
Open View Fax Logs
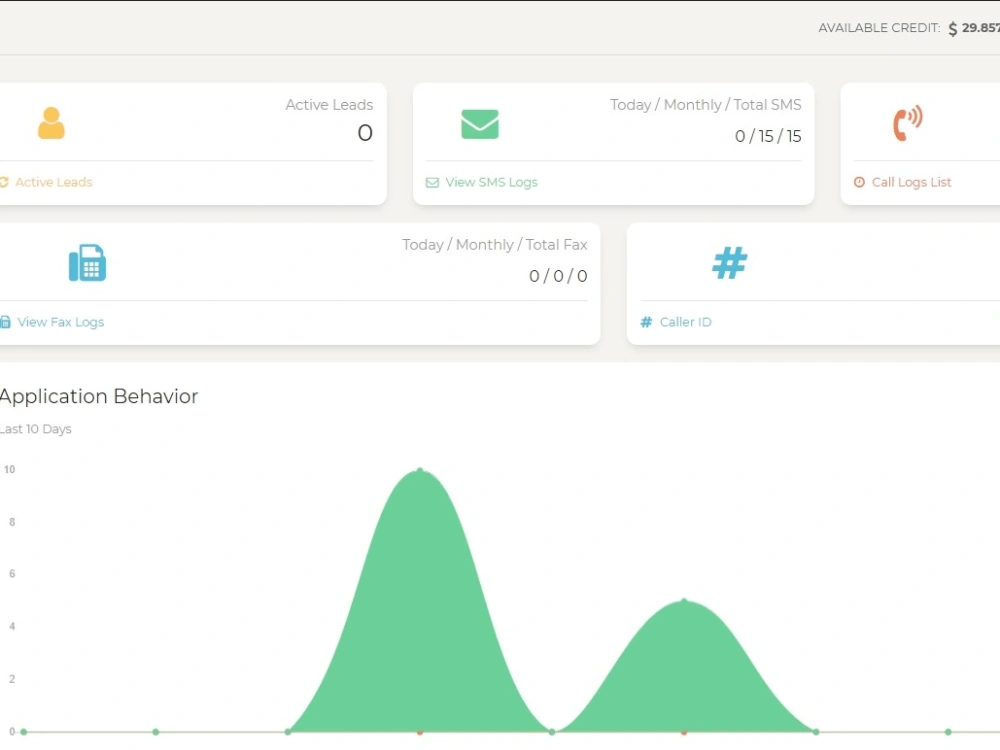(x=64, y=322)
